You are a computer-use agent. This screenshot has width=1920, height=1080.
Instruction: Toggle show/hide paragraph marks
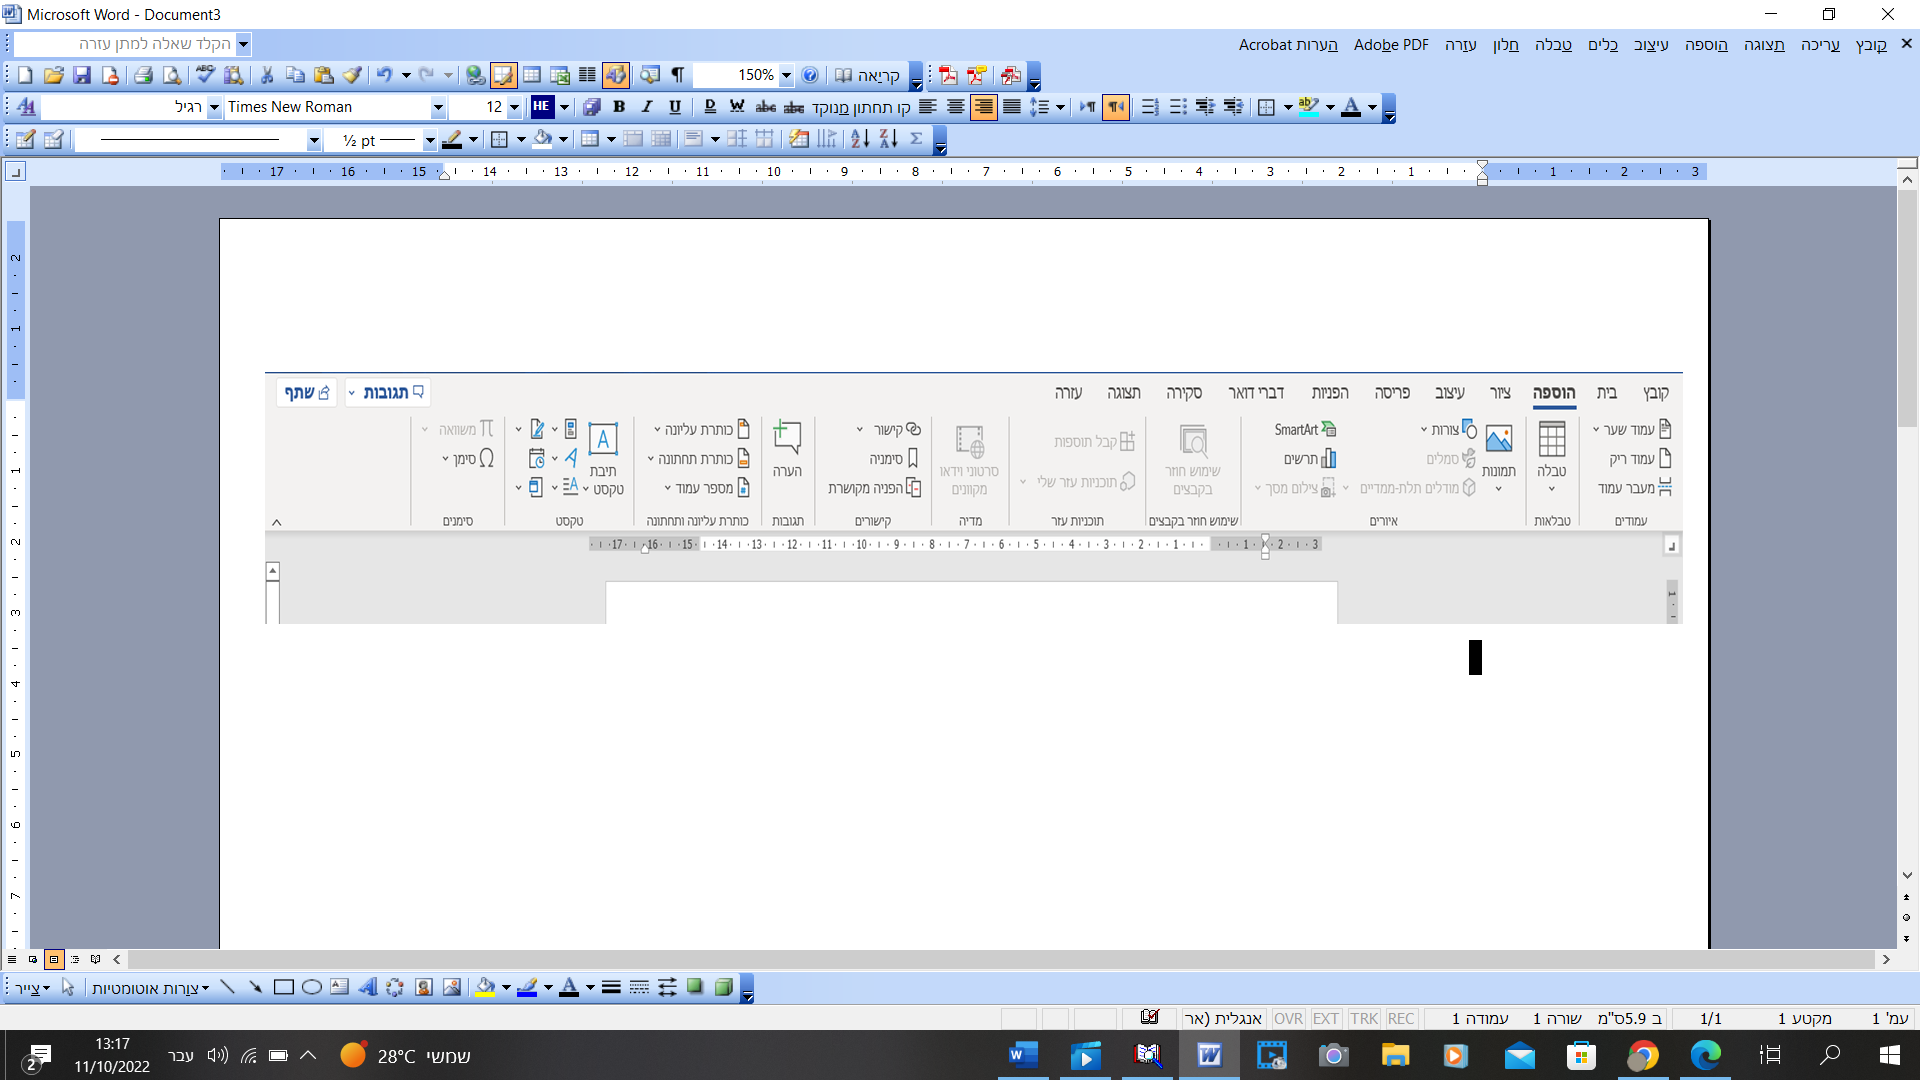click(x=678, y=75)
